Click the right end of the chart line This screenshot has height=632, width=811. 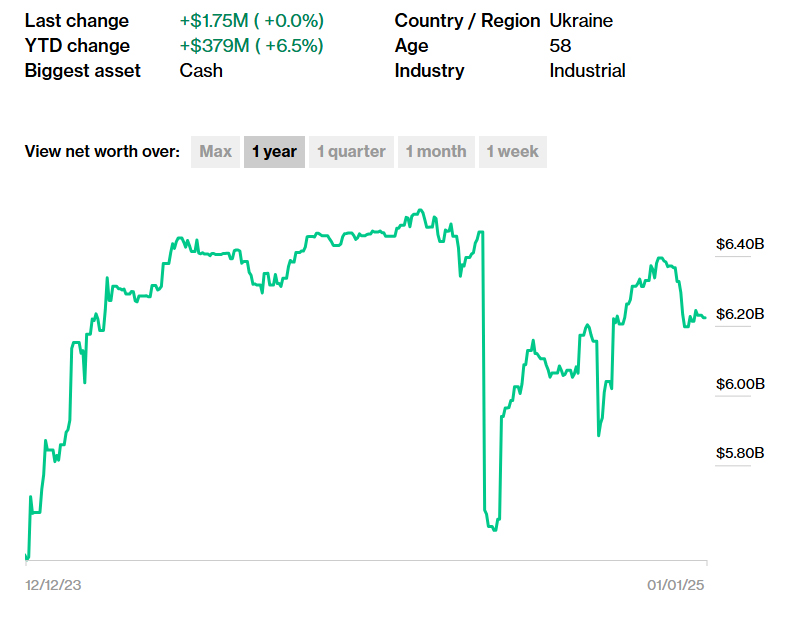pos(705,318)
